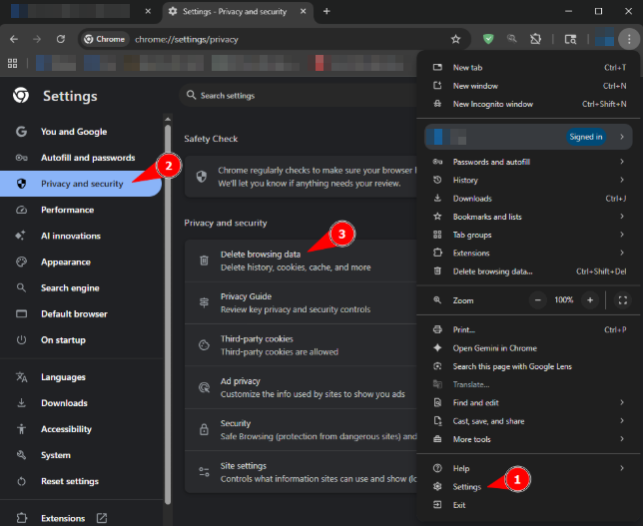Increase zoom with the plus button
643x526 pixels.
pyautogui.click(x=590, y=300)
